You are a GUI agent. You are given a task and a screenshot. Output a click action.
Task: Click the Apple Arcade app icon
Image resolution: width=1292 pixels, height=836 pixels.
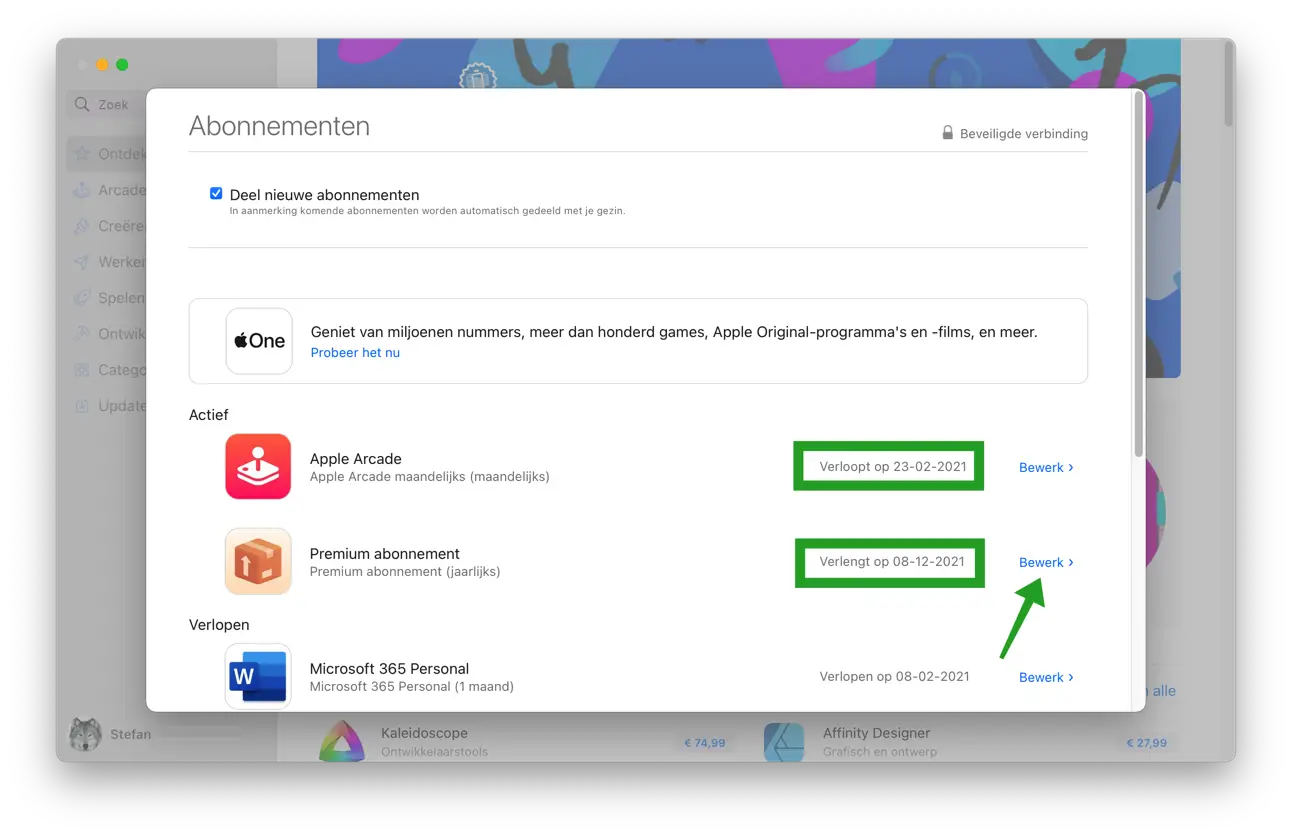[x=258, y=466]
